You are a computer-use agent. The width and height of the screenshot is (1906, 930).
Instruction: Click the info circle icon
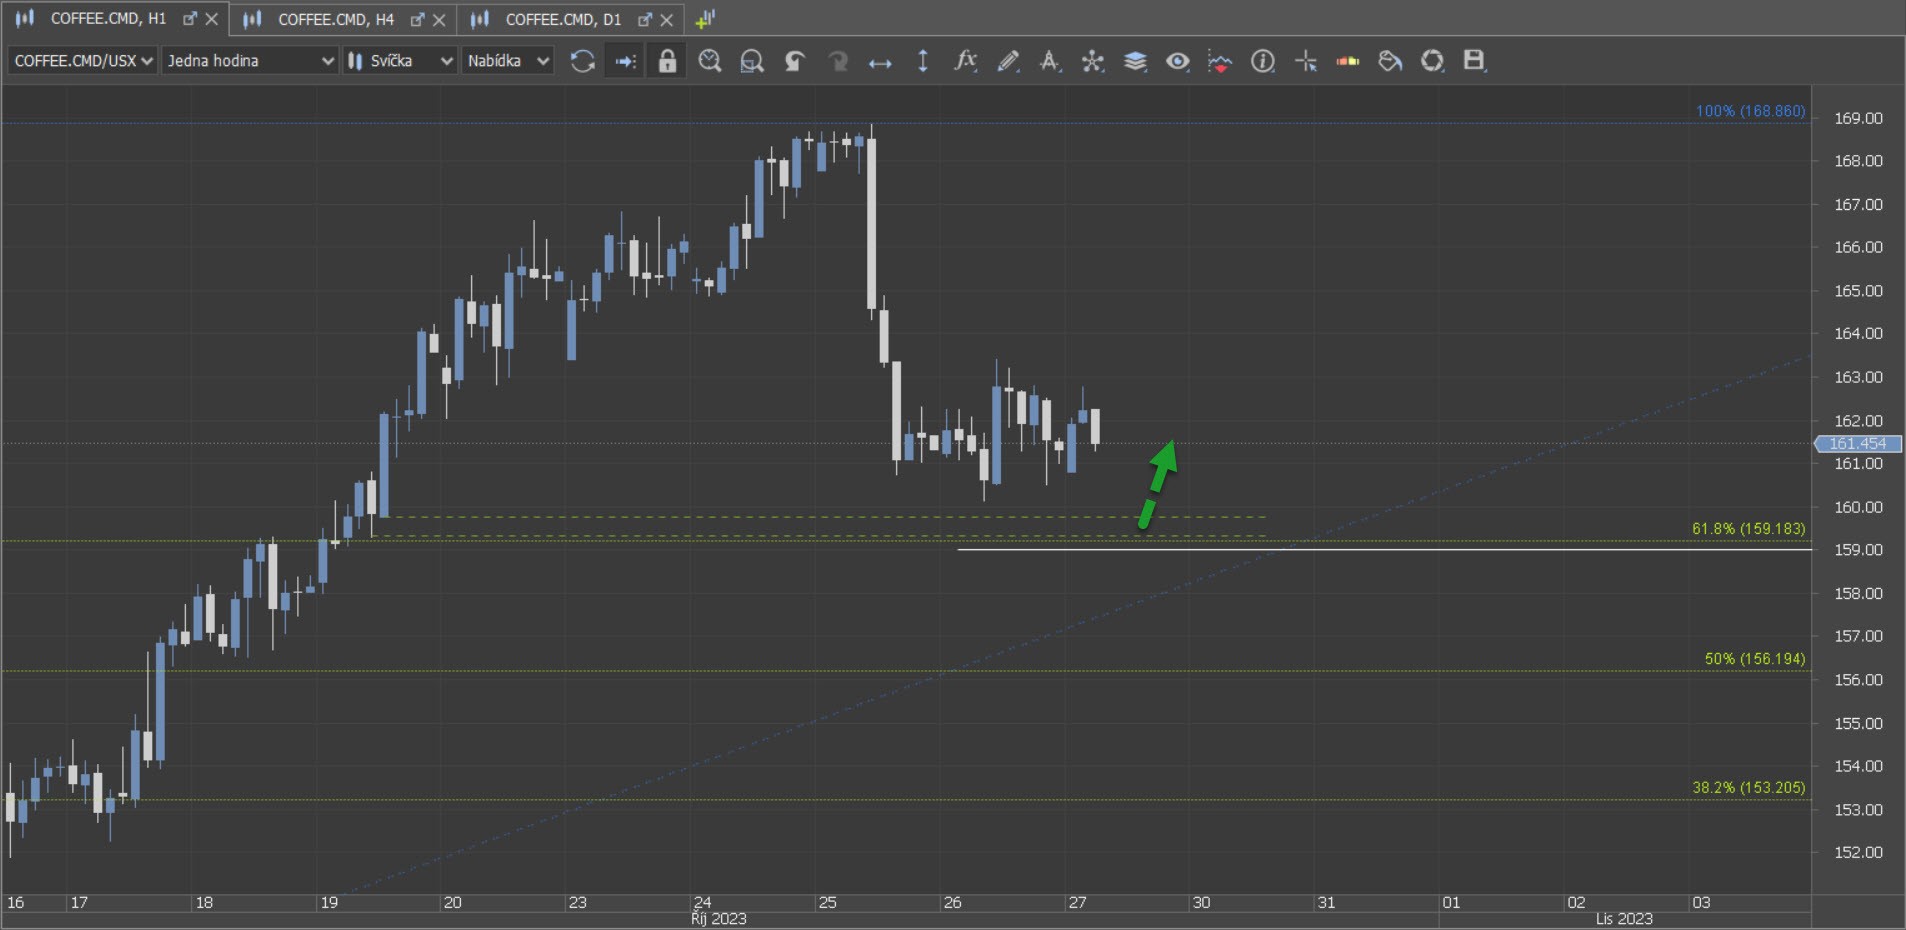point(1263,61)
